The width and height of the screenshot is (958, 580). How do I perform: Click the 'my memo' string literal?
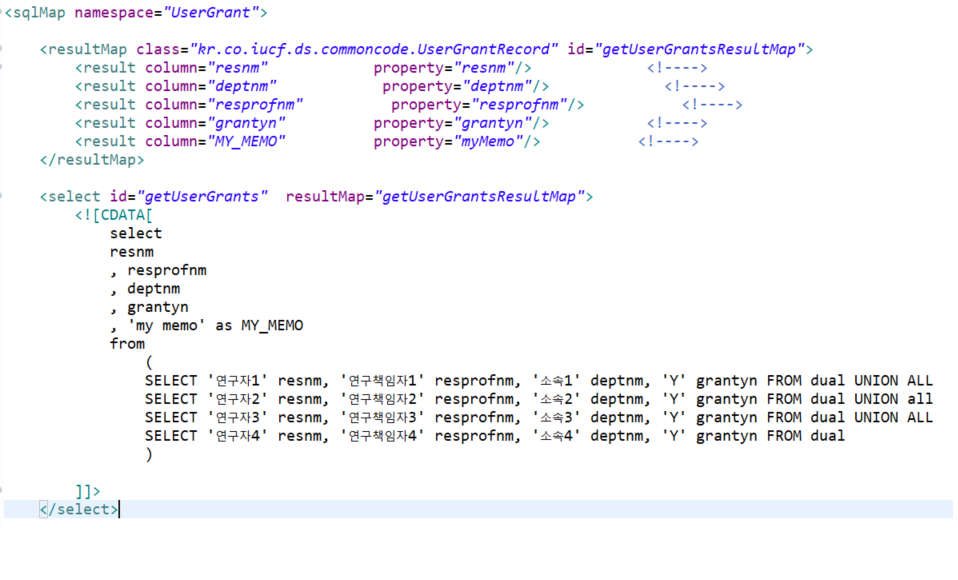[x=167, y=325]
